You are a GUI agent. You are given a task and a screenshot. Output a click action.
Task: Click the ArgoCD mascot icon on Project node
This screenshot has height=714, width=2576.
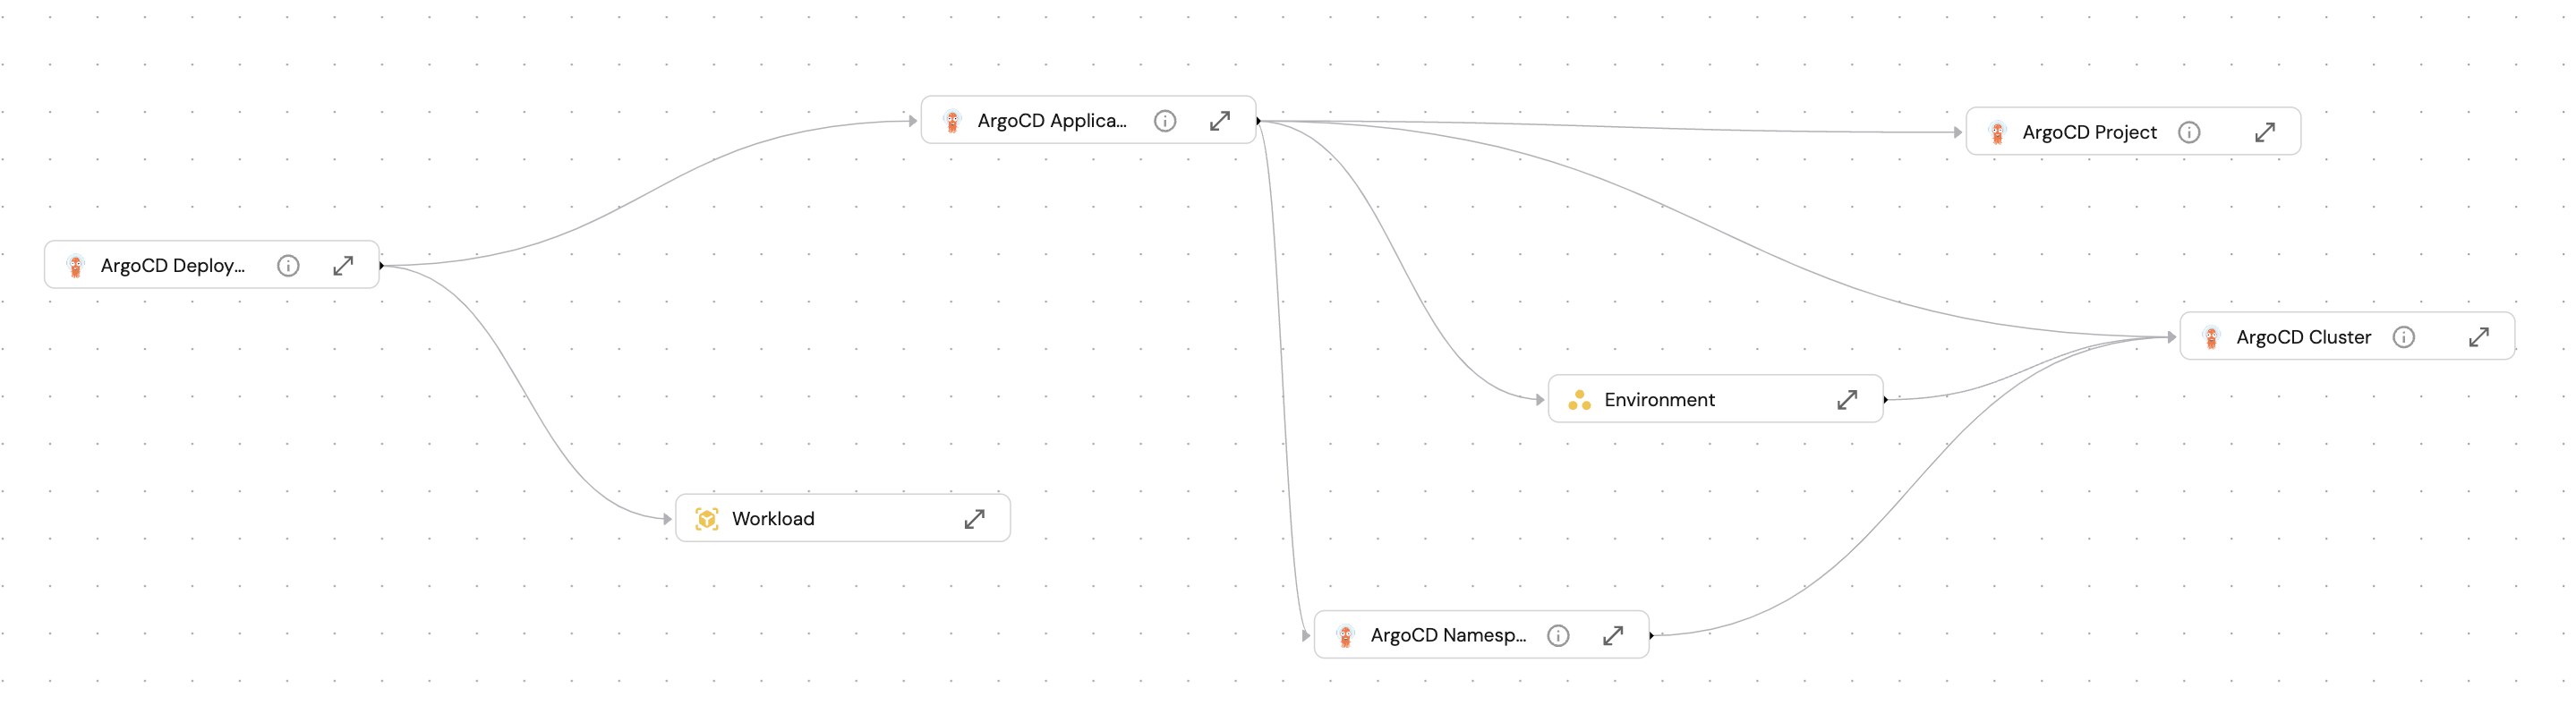(1997, 133)
